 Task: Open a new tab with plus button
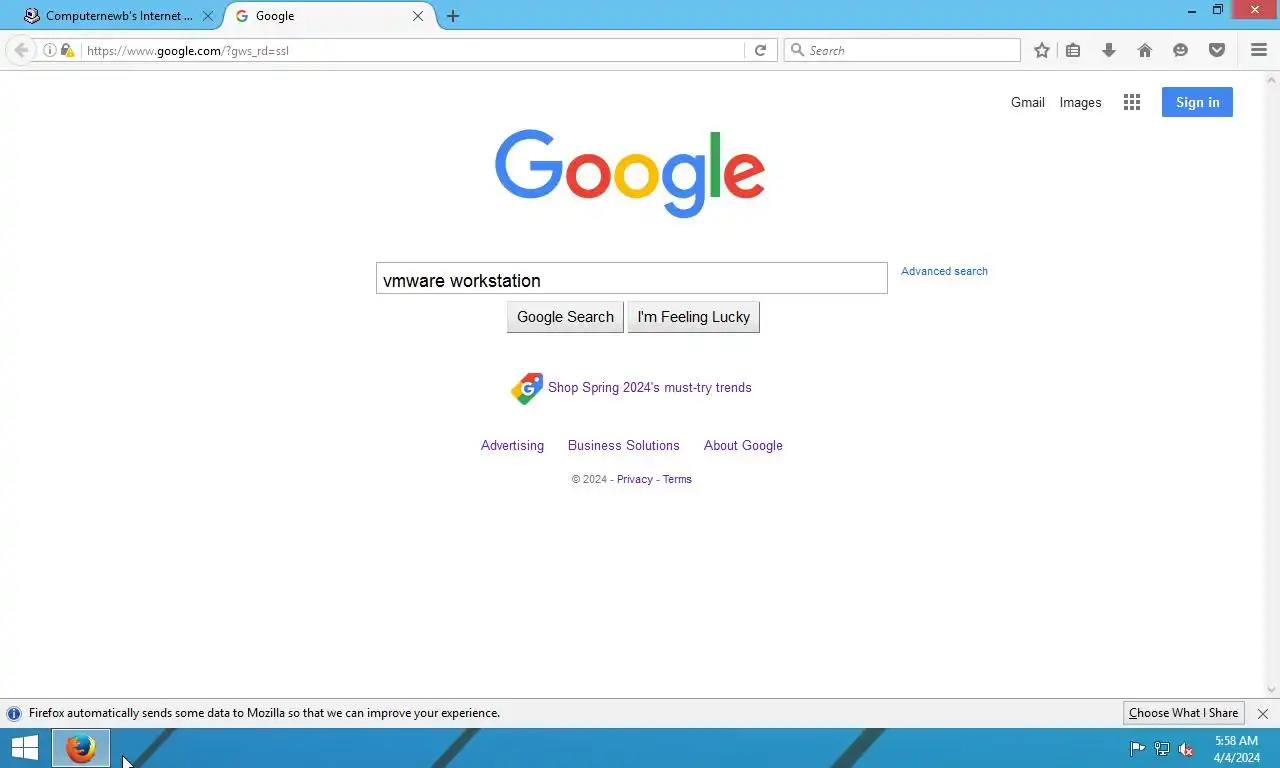(453, 16)
